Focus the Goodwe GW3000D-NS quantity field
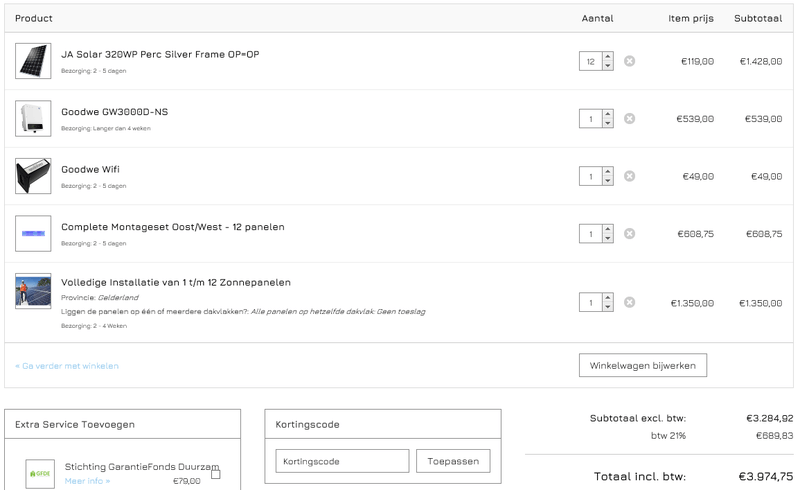Screen dimensions: 800x490 click(x=591, y=118)
